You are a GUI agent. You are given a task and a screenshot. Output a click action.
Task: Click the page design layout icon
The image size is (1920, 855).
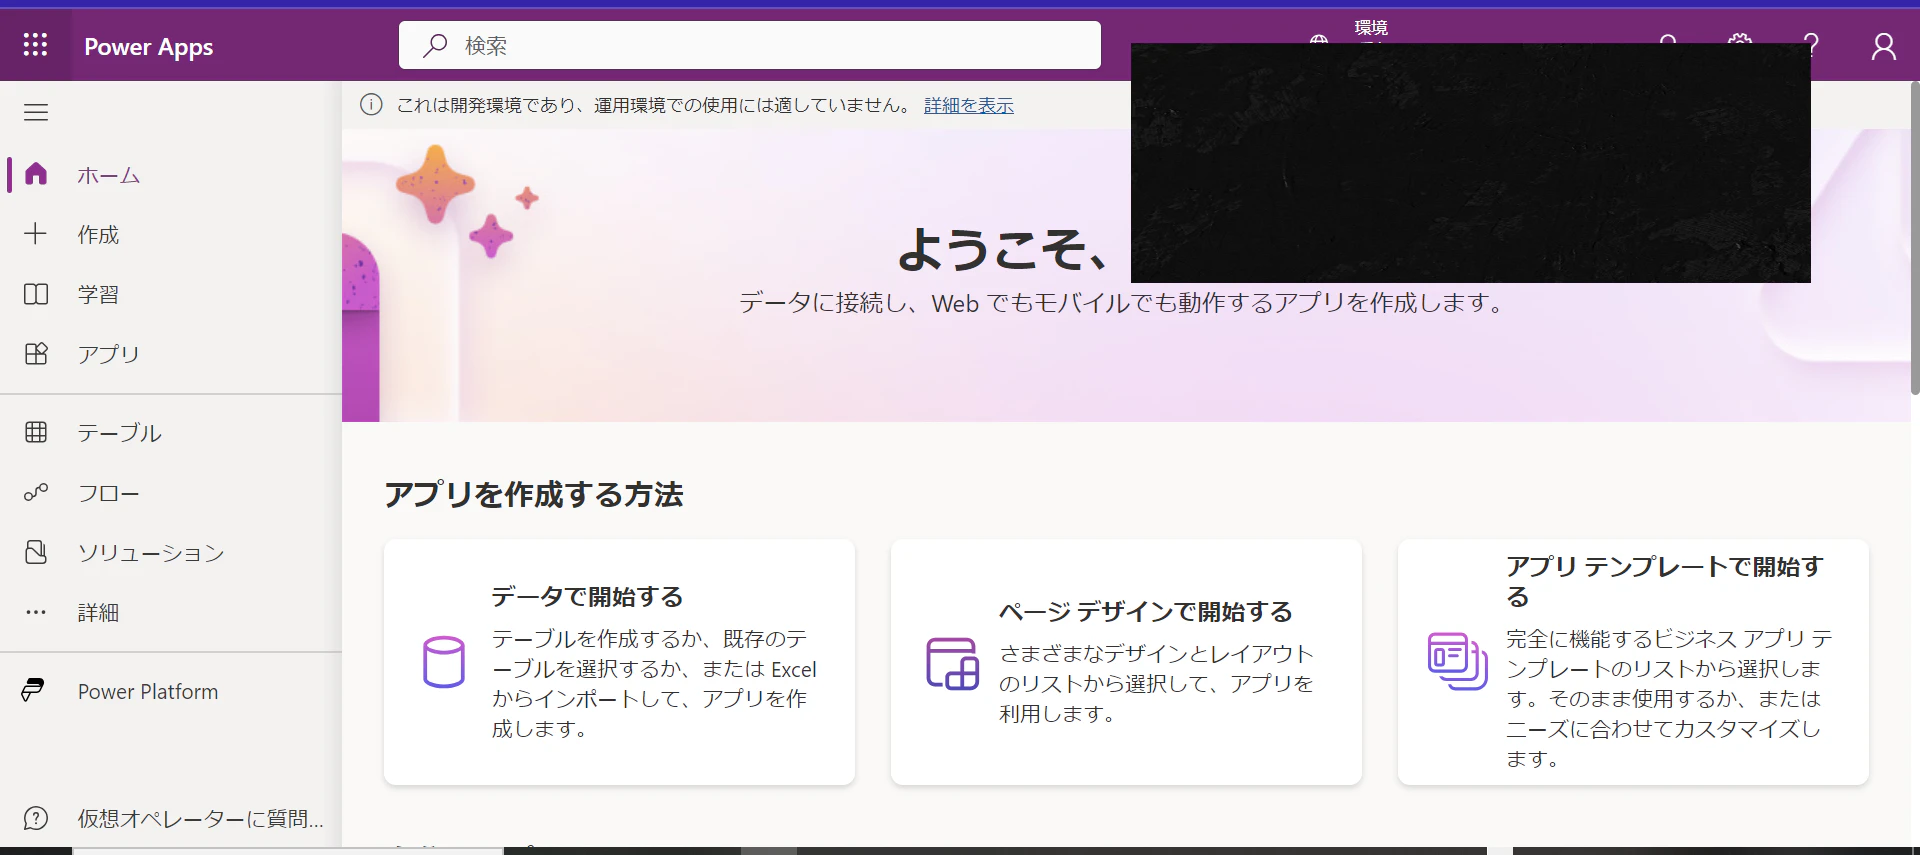point(952,663)
